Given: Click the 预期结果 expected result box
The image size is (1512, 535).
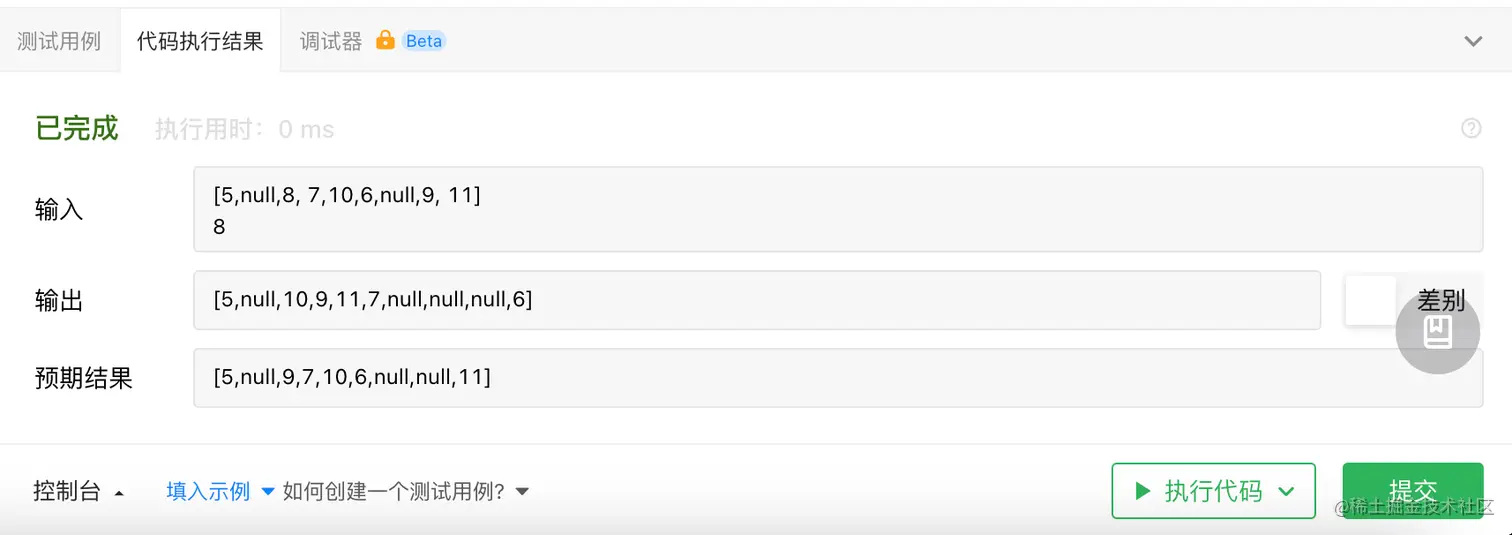Looking at the screenshot, I should pyautogui.click(x=838, y=378).
